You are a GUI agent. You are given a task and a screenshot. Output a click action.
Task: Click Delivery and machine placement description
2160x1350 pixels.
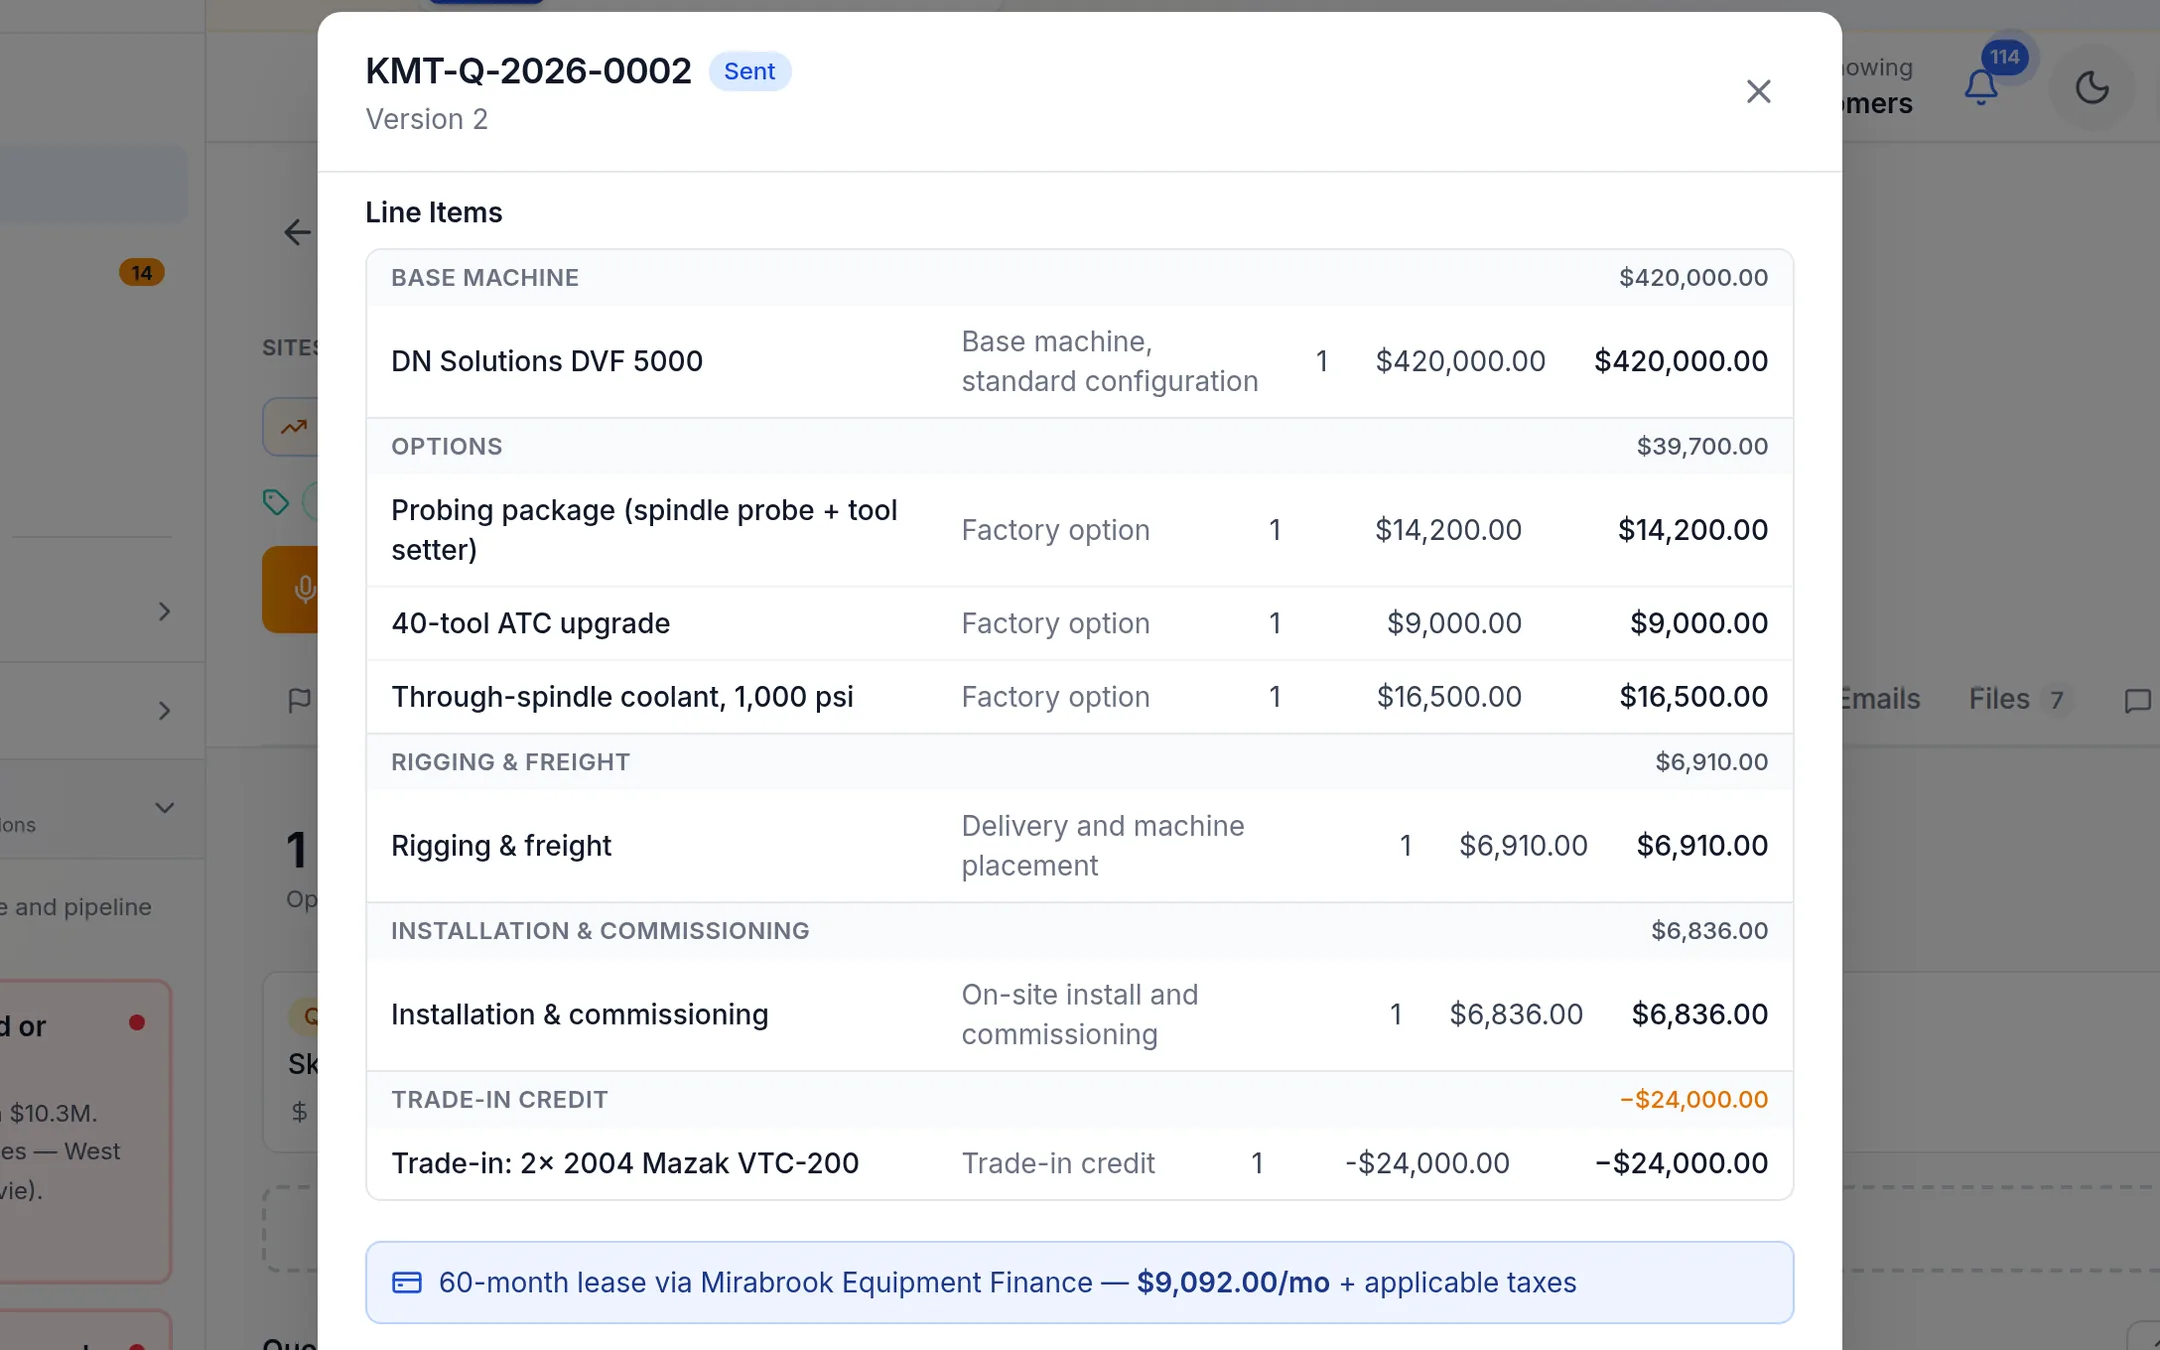[x=1102, y=846]
